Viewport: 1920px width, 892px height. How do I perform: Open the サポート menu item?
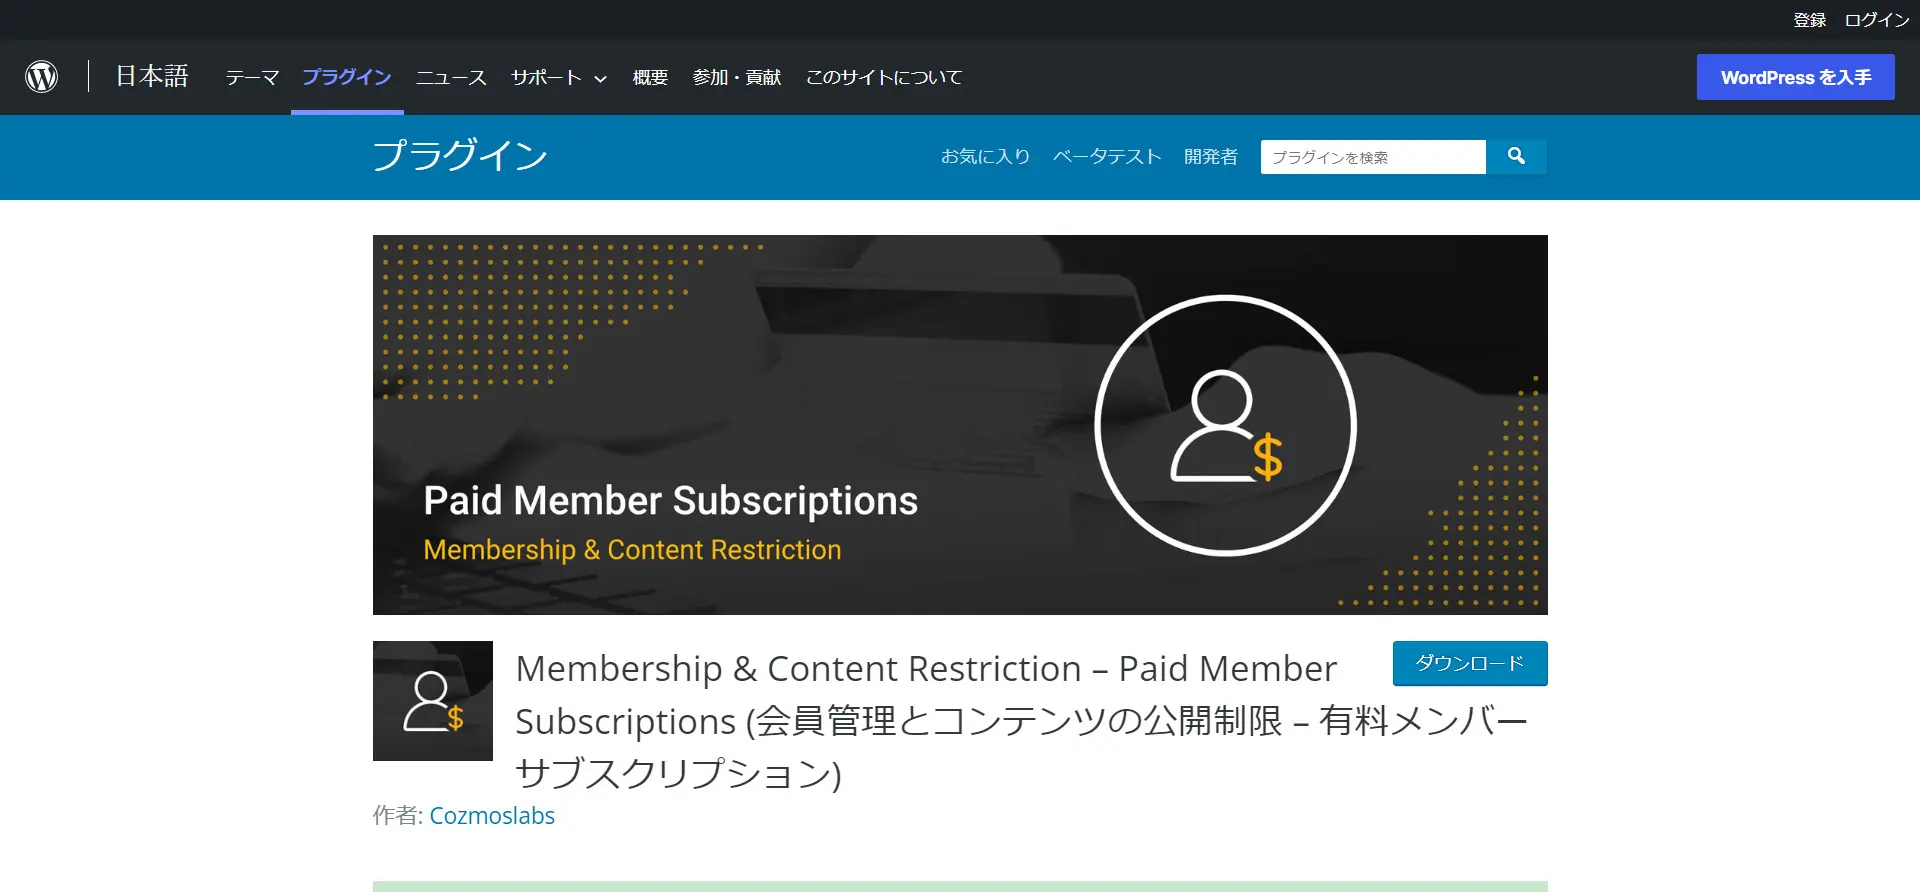[x=546, y=77]
